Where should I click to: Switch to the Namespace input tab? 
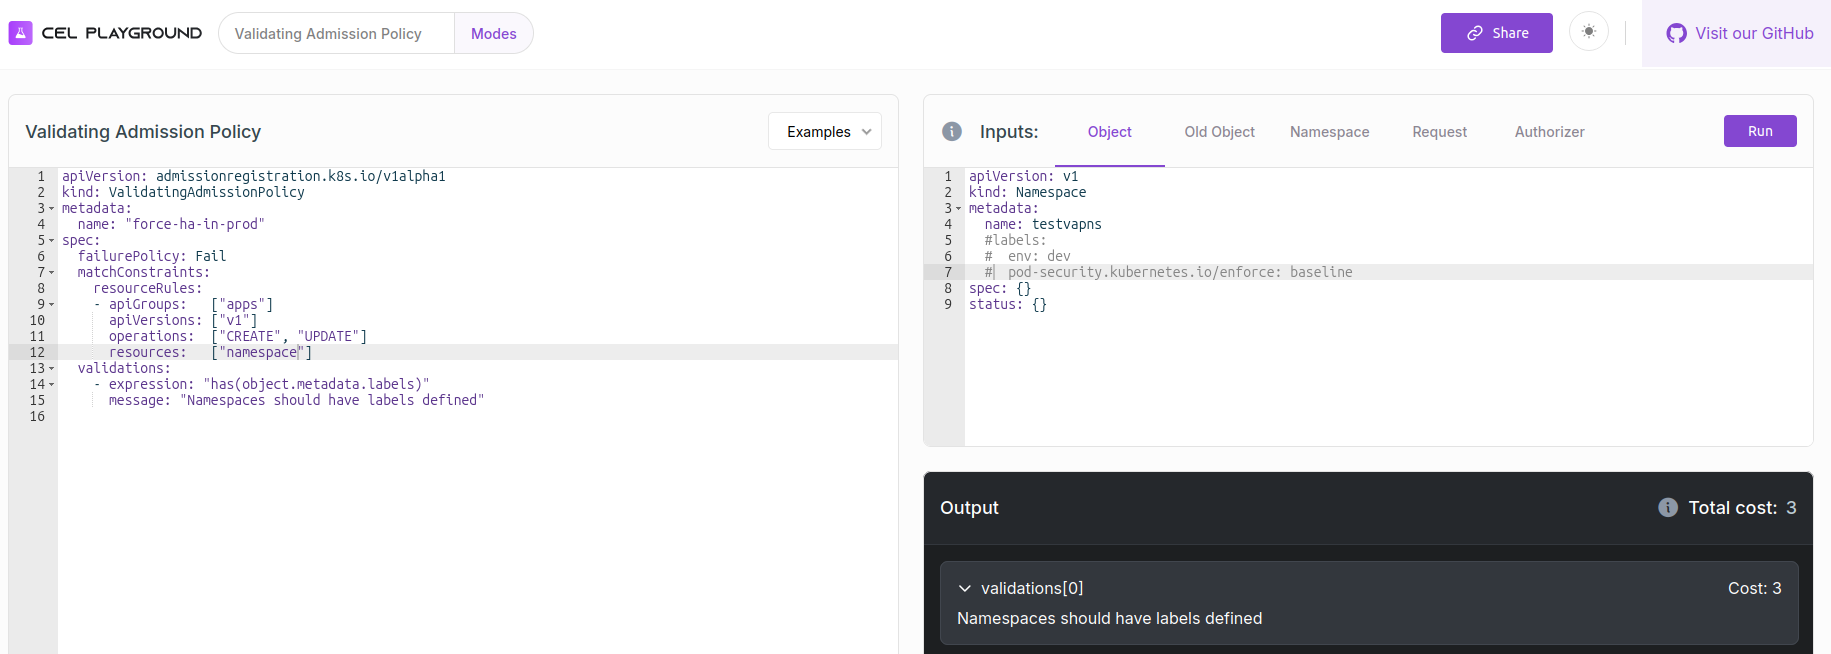click(1329, 132)
